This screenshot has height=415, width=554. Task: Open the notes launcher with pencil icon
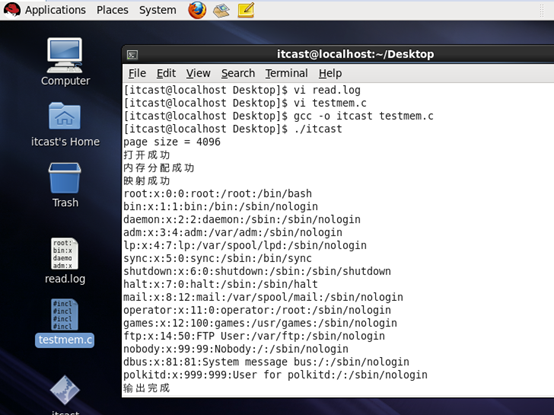coord(246,10)
